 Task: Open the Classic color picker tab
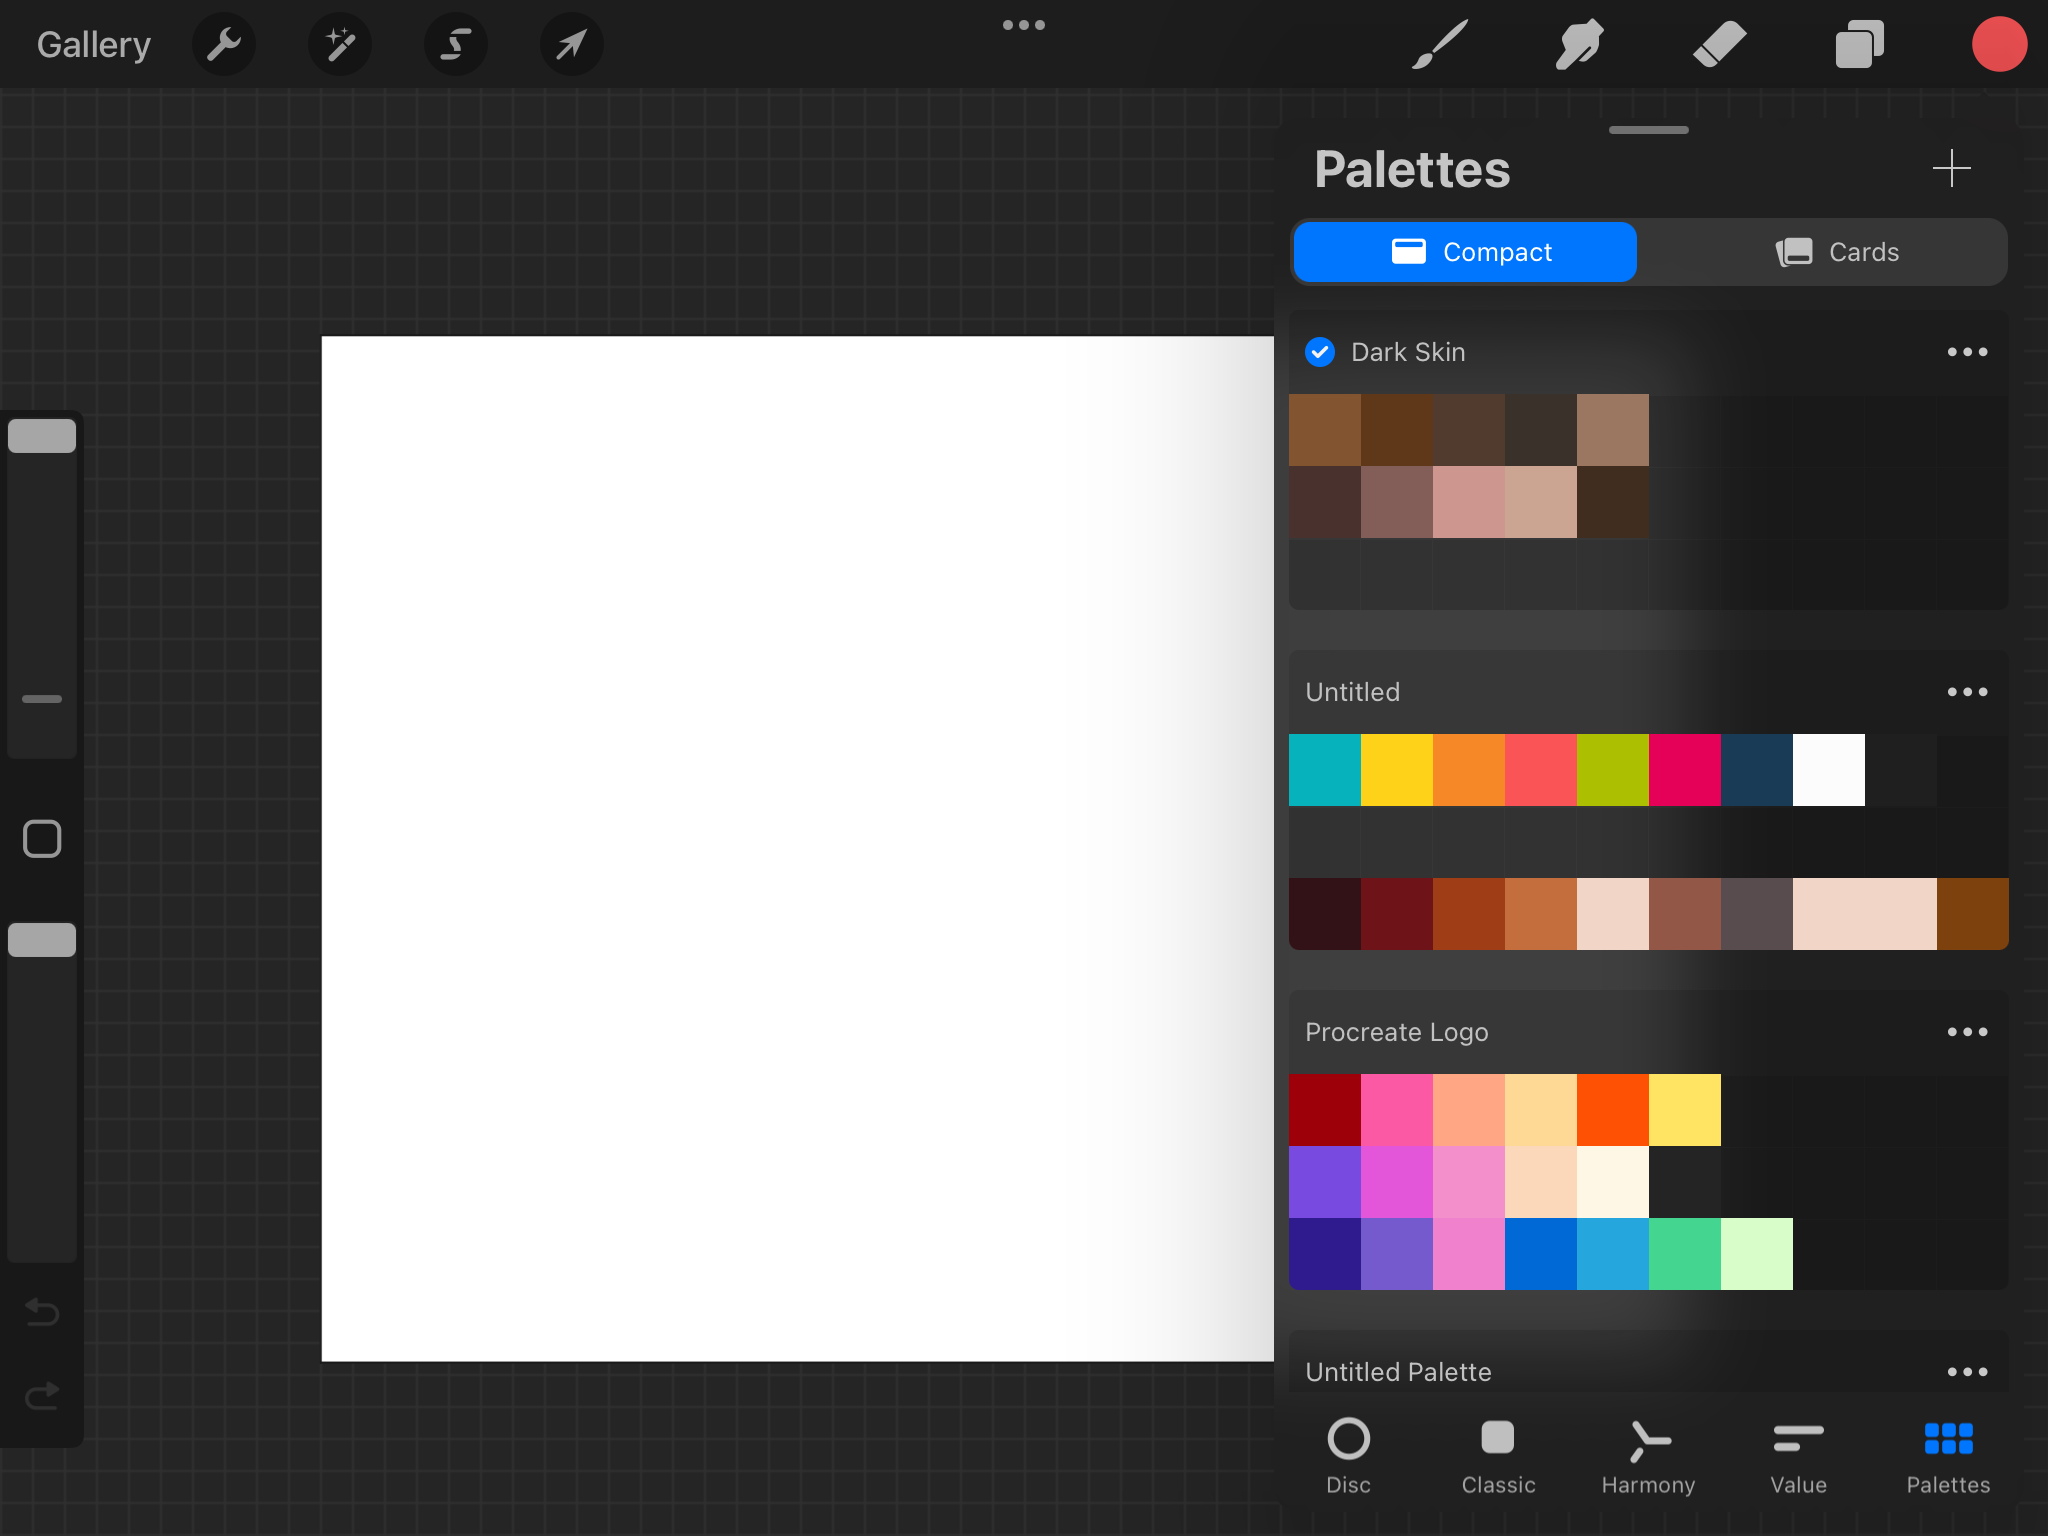coord(1497,1457)
